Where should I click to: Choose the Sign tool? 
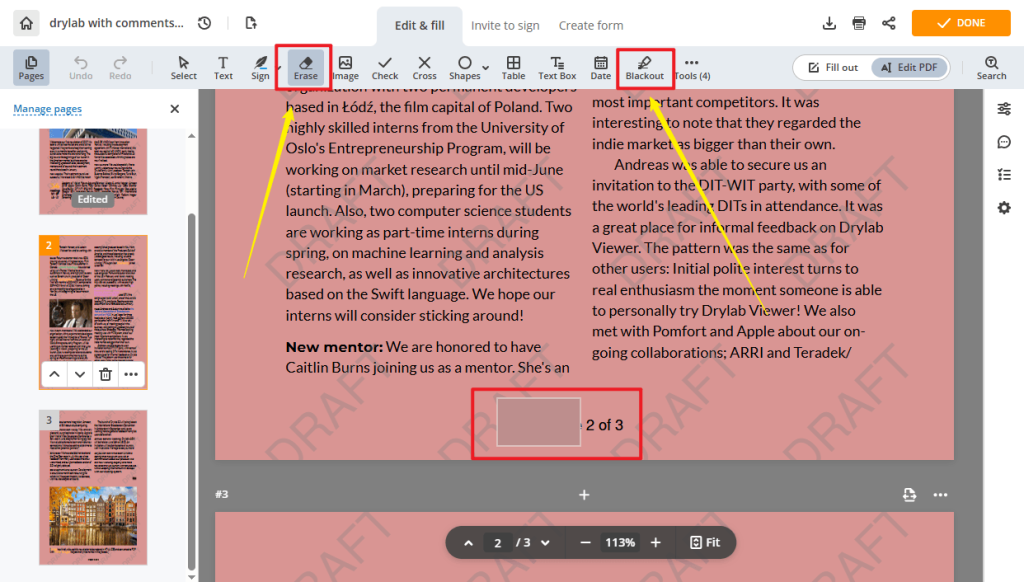[x=260, y=67]
